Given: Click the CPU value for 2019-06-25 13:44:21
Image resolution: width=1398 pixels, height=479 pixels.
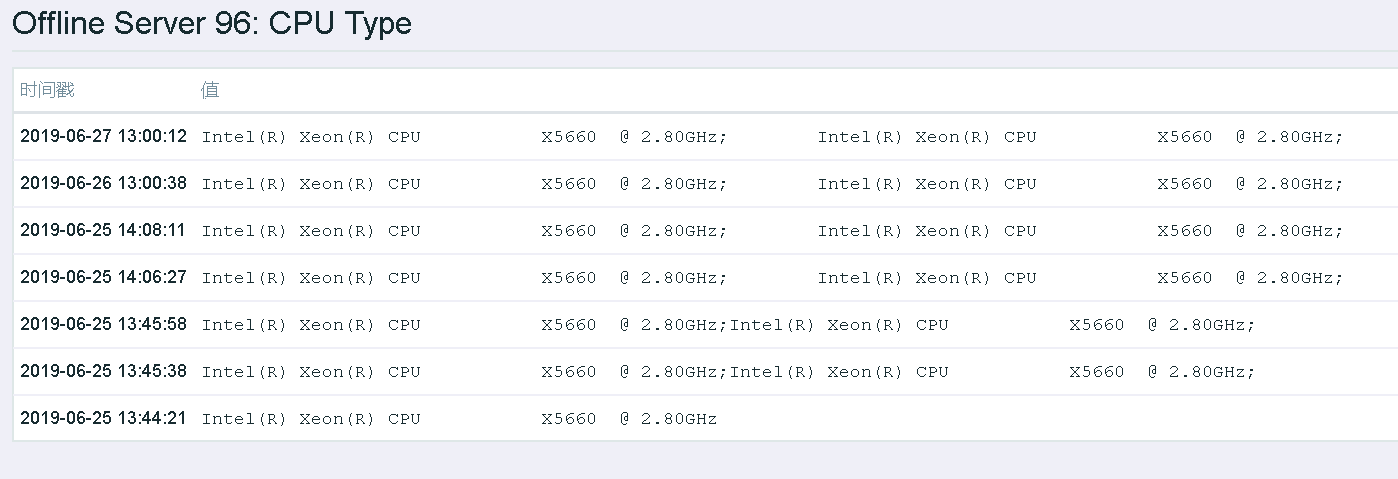Looking at the screenshot, I should [x=460, y=419].
